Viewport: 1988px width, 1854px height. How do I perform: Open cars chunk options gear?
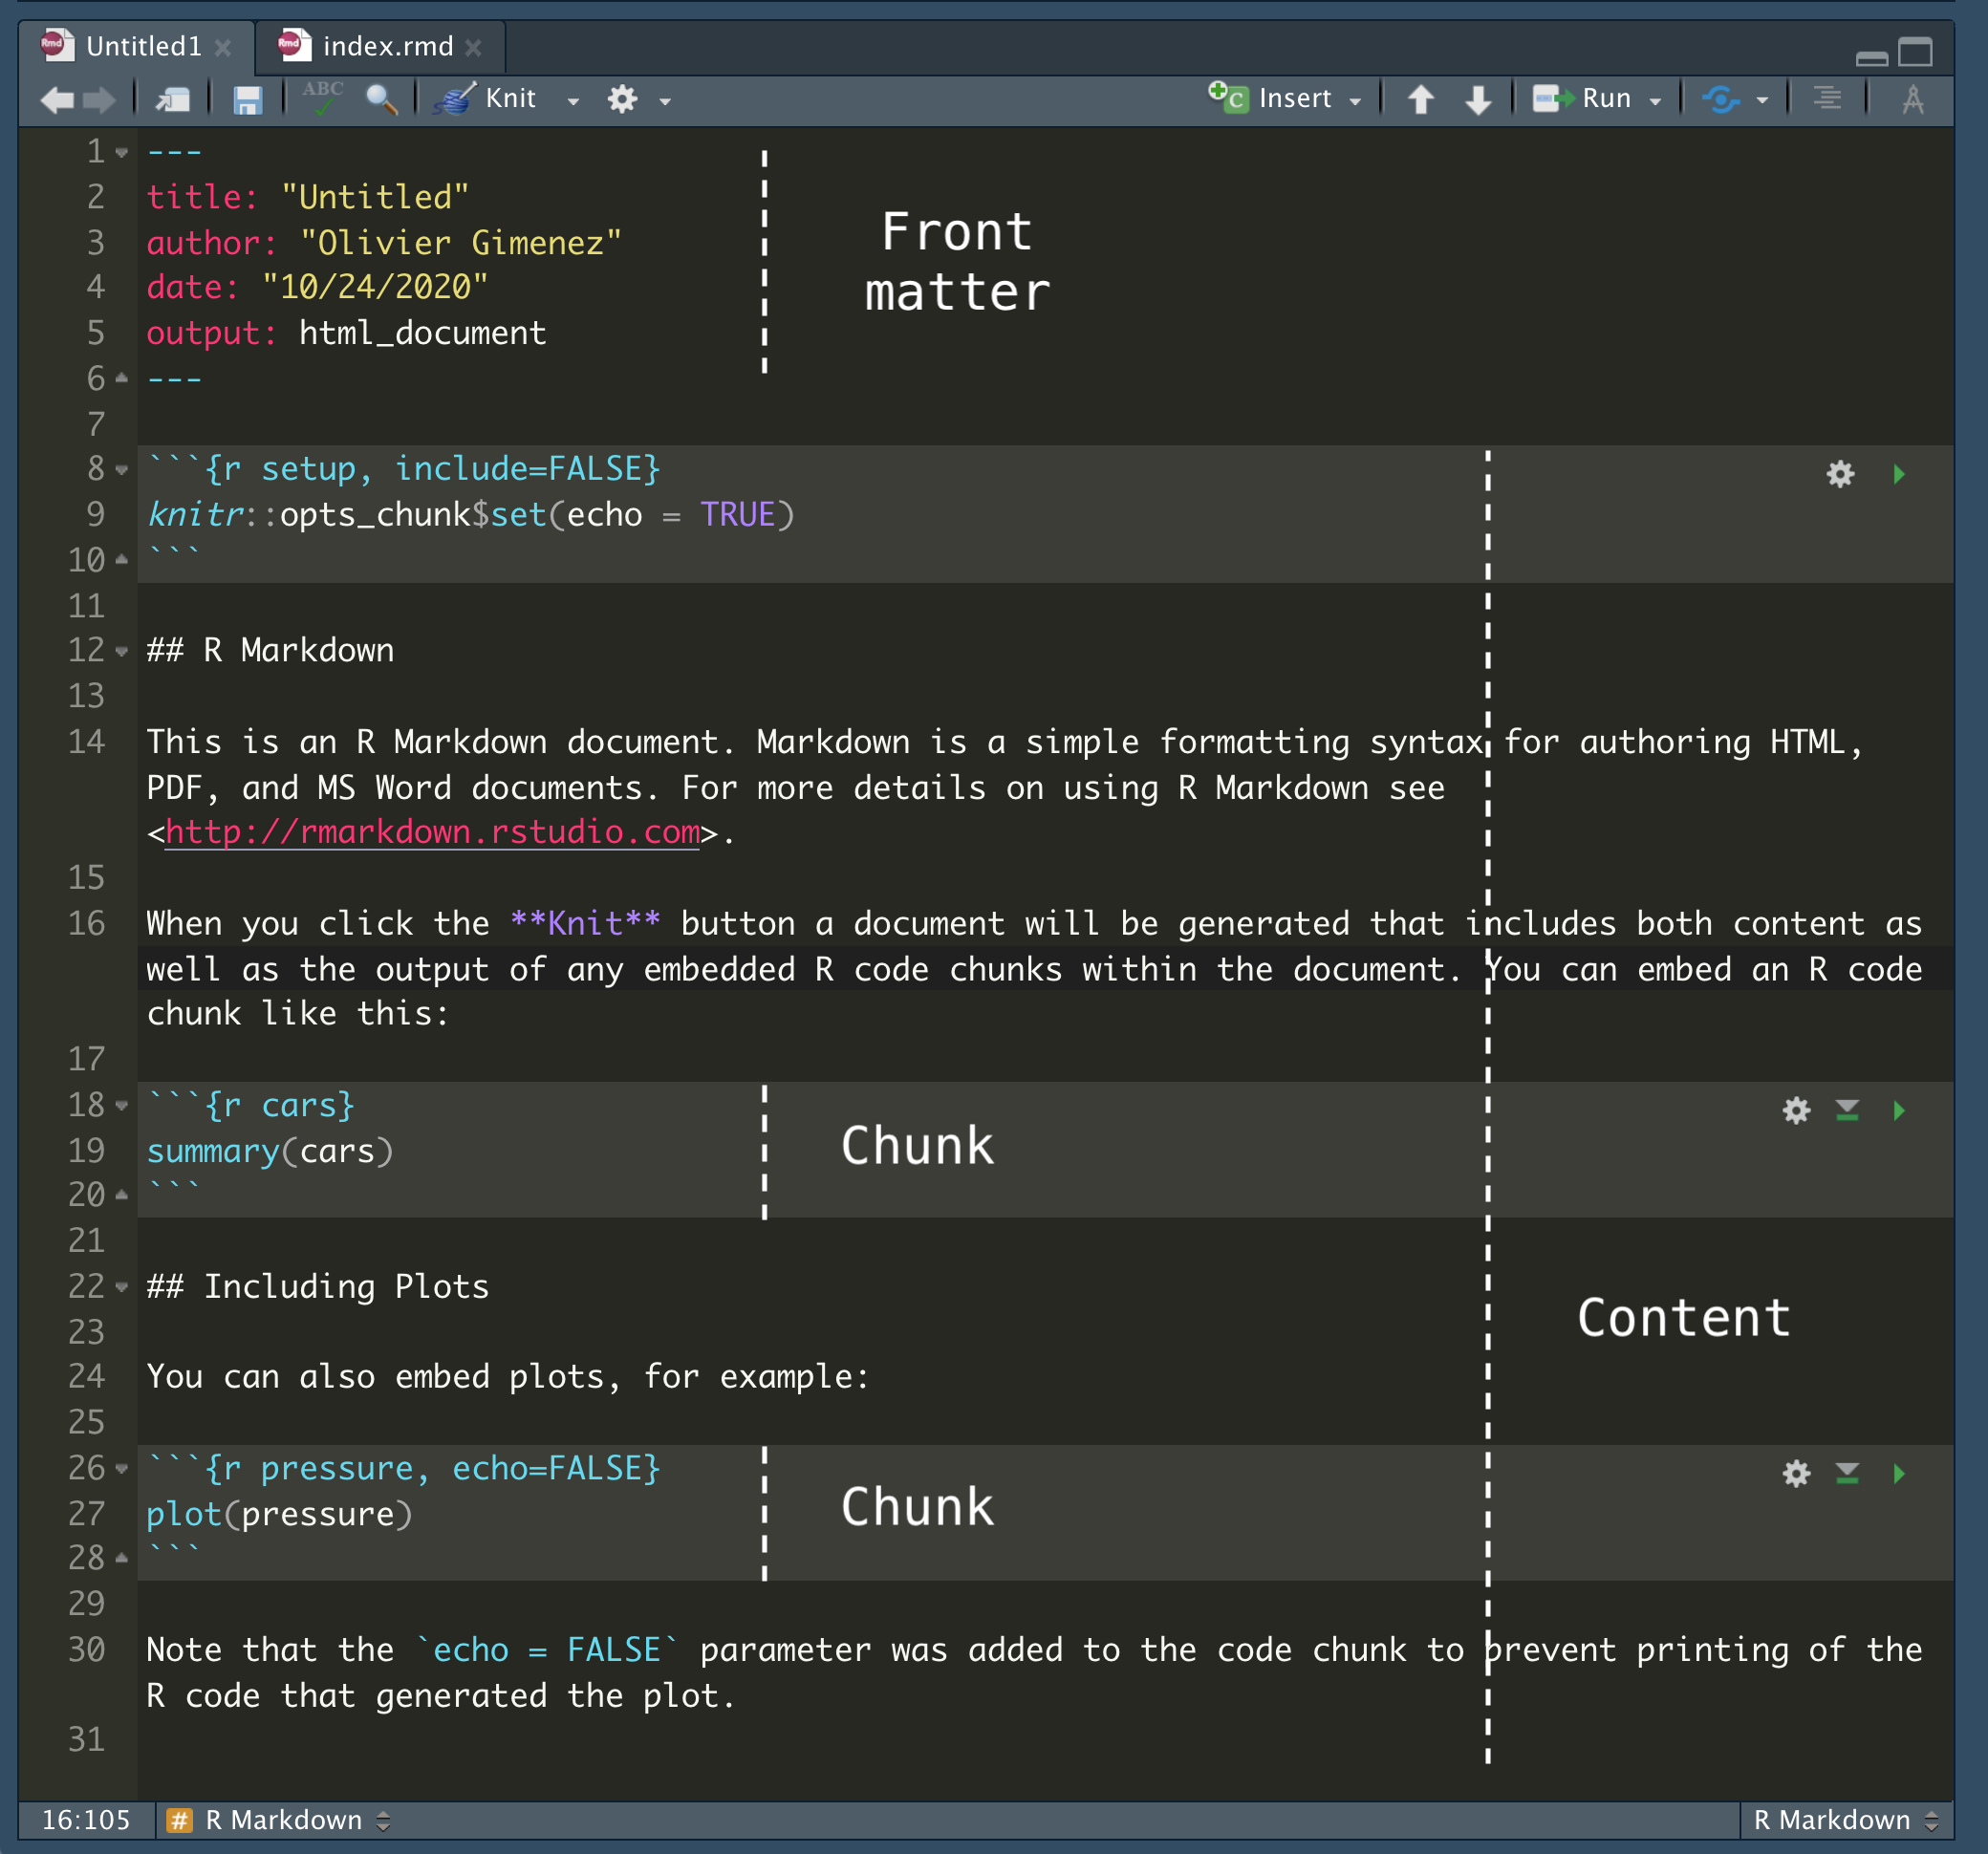1796,1110
